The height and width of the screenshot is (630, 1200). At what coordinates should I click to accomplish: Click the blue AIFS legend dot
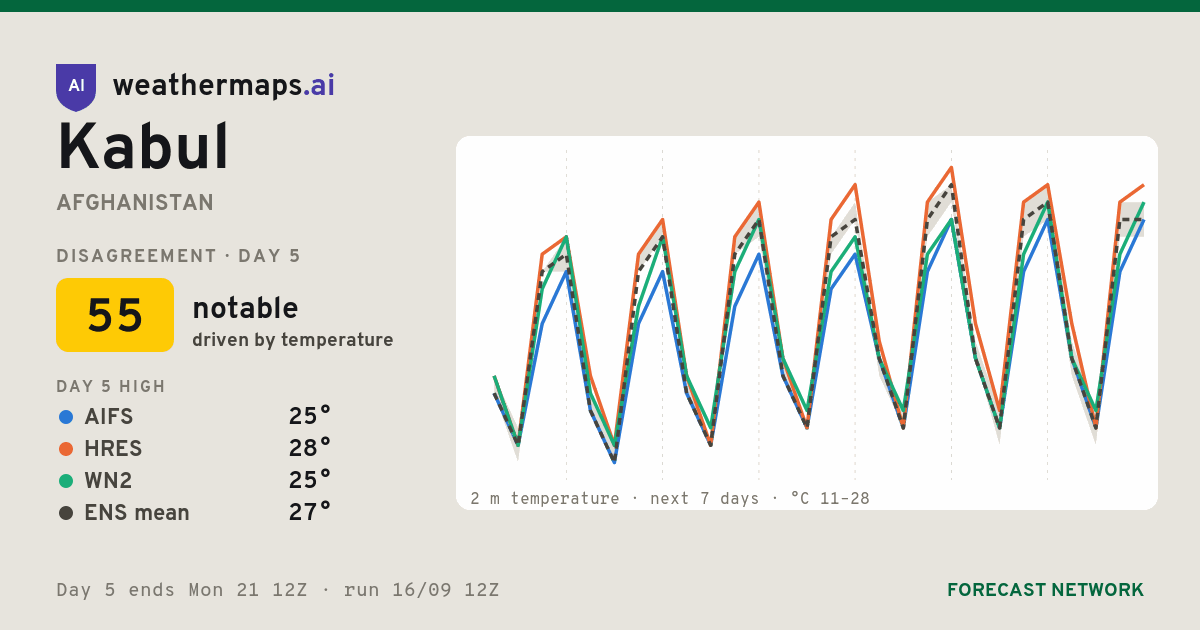point(66,417)
